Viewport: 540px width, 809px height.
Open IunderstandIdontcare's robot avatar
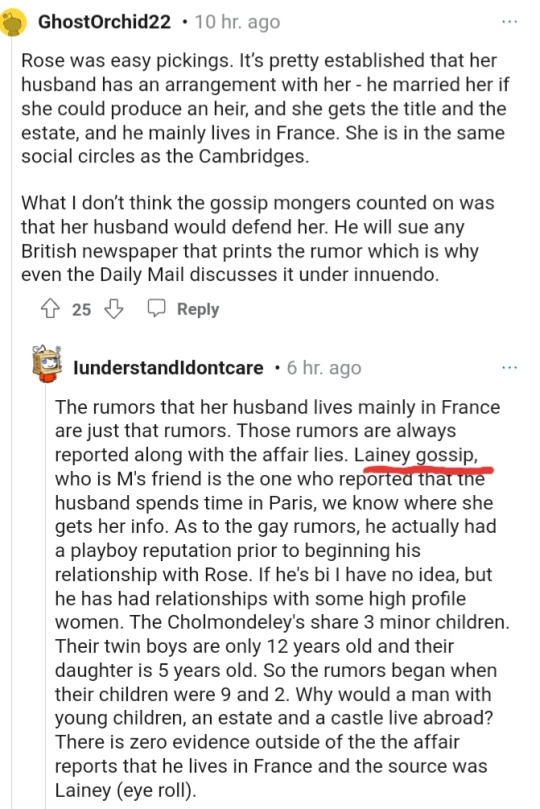(x=47, y=364)
